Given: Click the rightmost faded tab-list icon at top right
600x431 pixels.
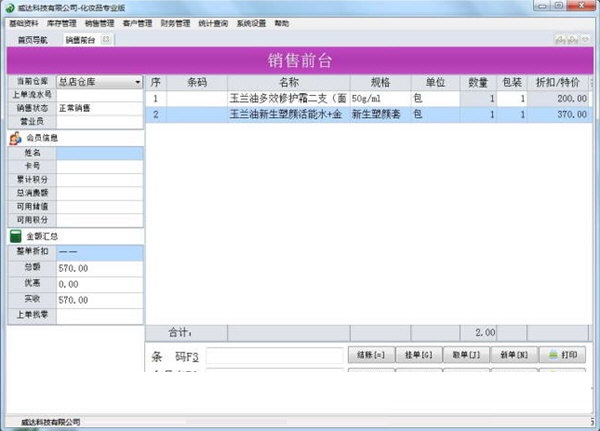Looking at the screenshot, I should pos(586,39).
